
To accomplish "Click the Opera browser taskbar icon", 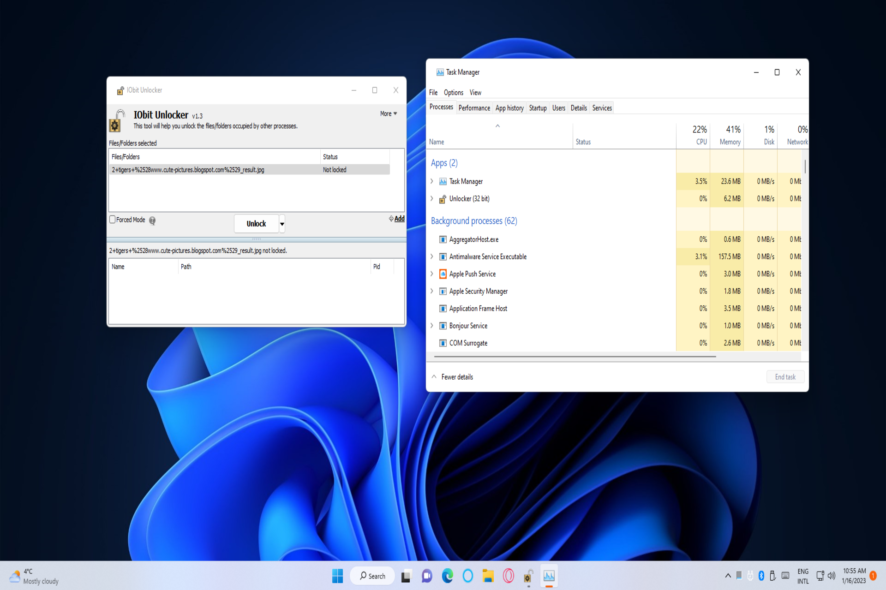I will (509, 576).
